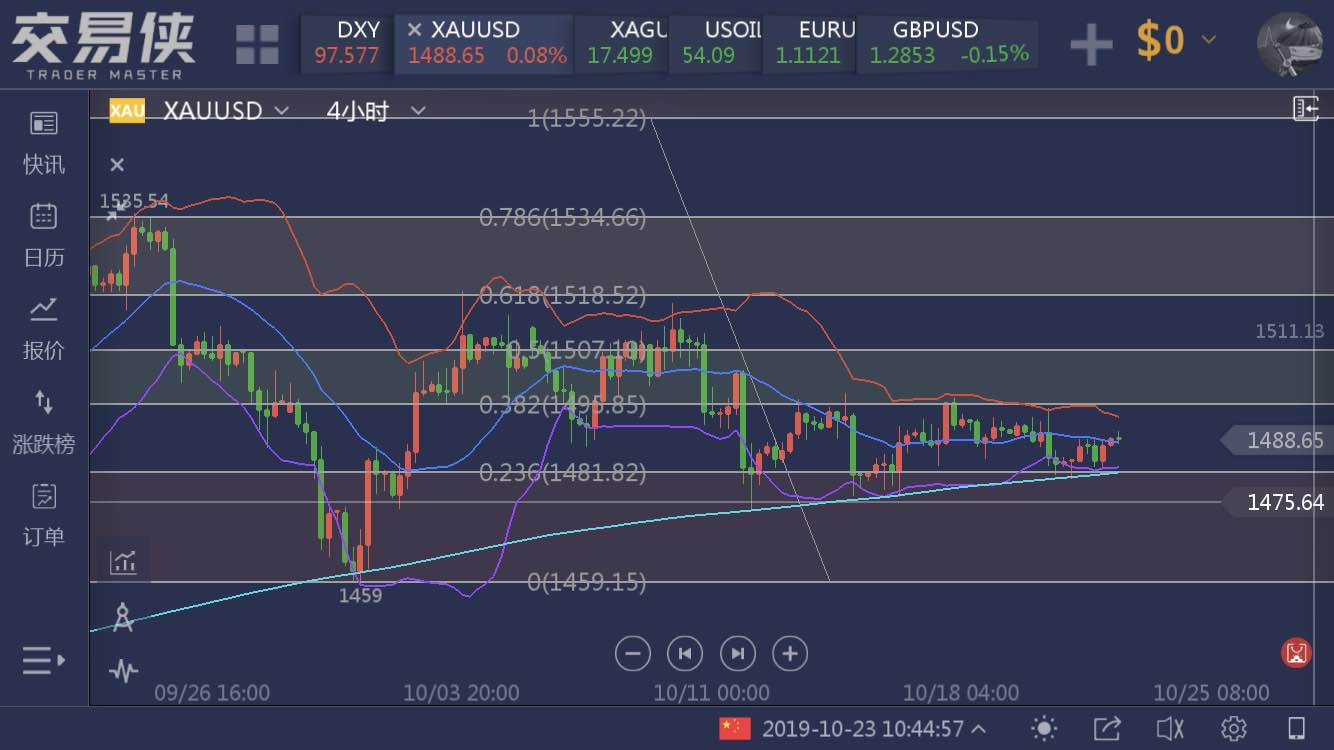Screen dimensions: 1334x750
Task: Open the user avatar profile
Action: [x=1290, y=44]
